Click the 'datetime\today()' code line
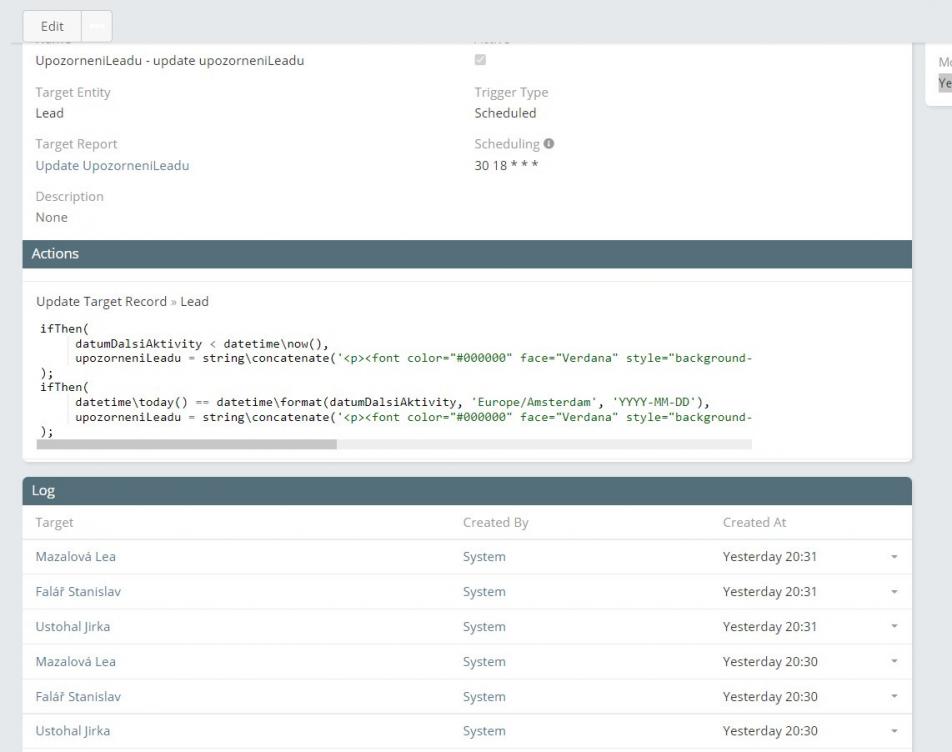 tap(392, 402)
